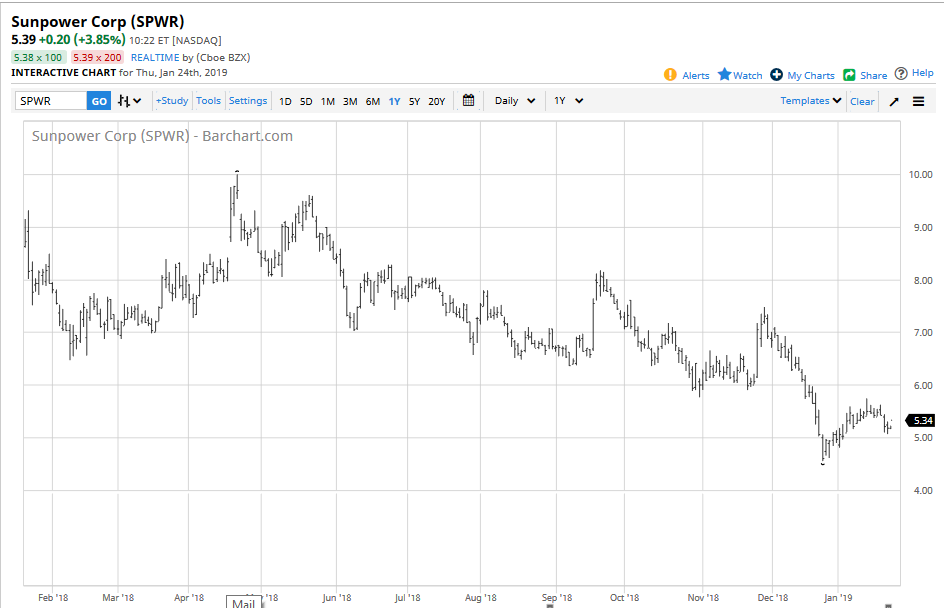Click the Mail tooltip label
This screenshot has width=944, height=608.
pos(244,603)
